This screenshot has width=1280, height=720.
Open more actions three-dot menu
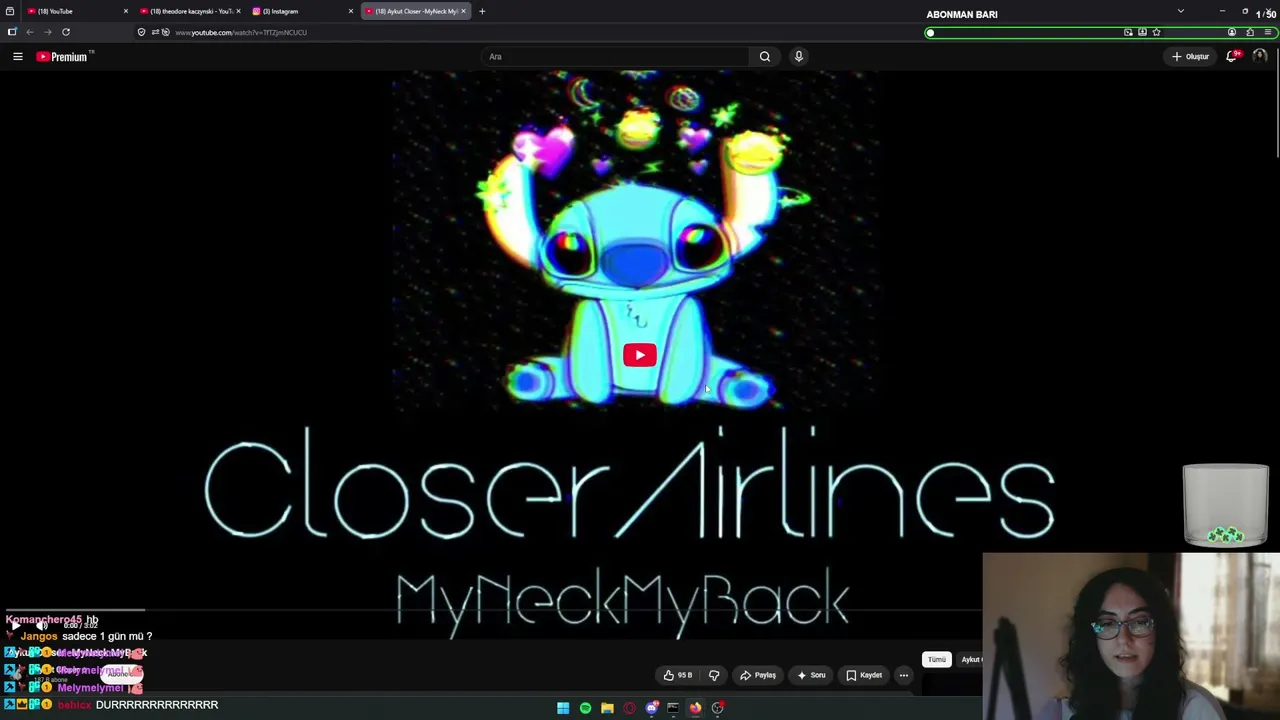[904, 675]
